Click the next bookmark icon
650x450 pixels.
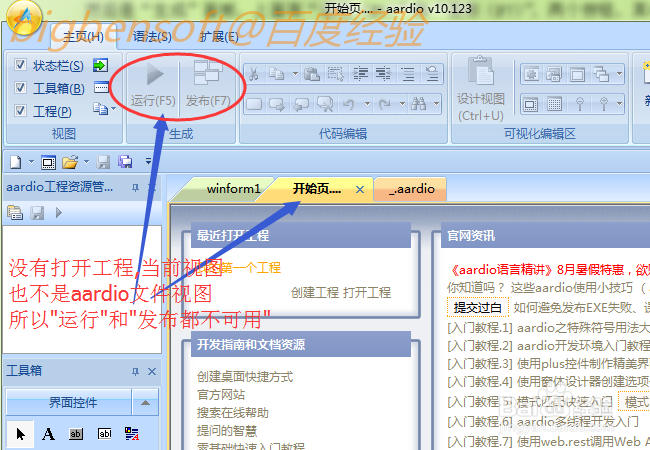(277, 104)
